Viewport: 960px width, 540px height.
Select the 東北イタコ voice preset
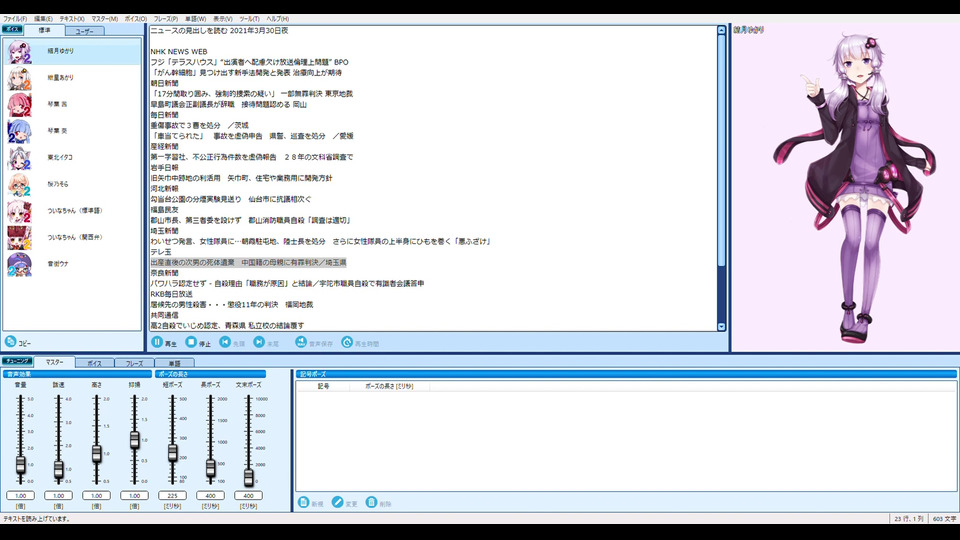72,157
